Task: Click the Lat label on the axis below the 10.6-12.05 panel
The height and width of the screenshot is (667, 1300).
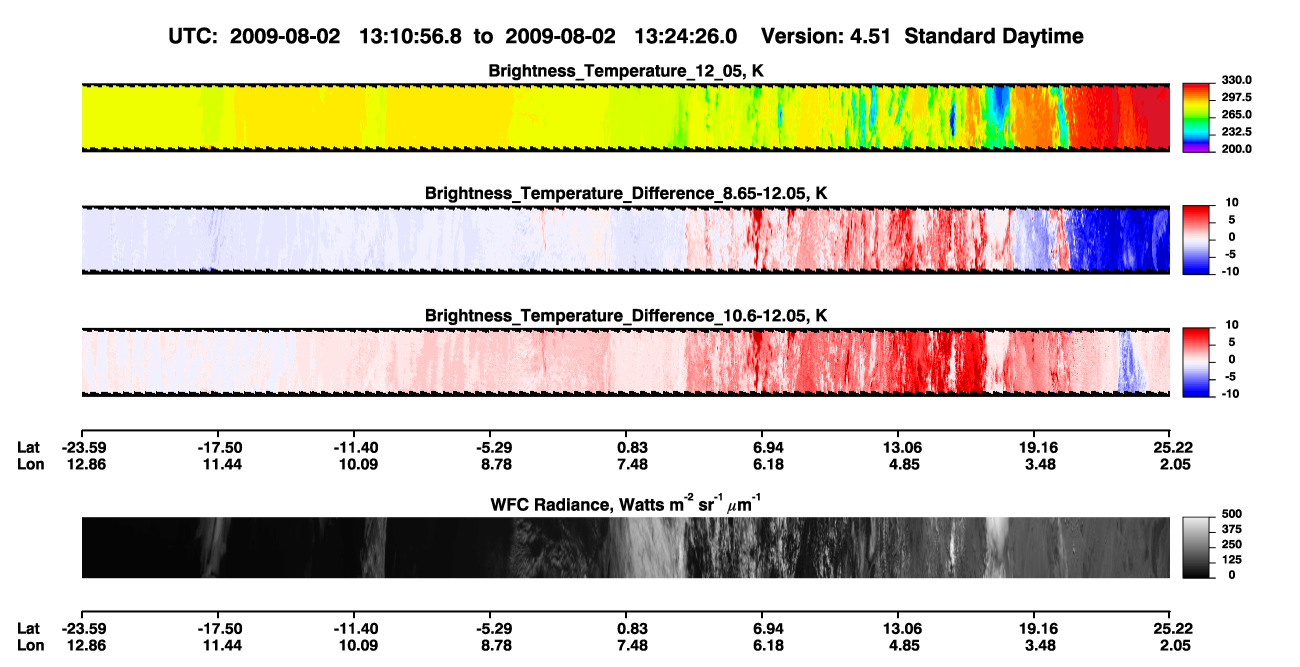Action: [30, 448]
